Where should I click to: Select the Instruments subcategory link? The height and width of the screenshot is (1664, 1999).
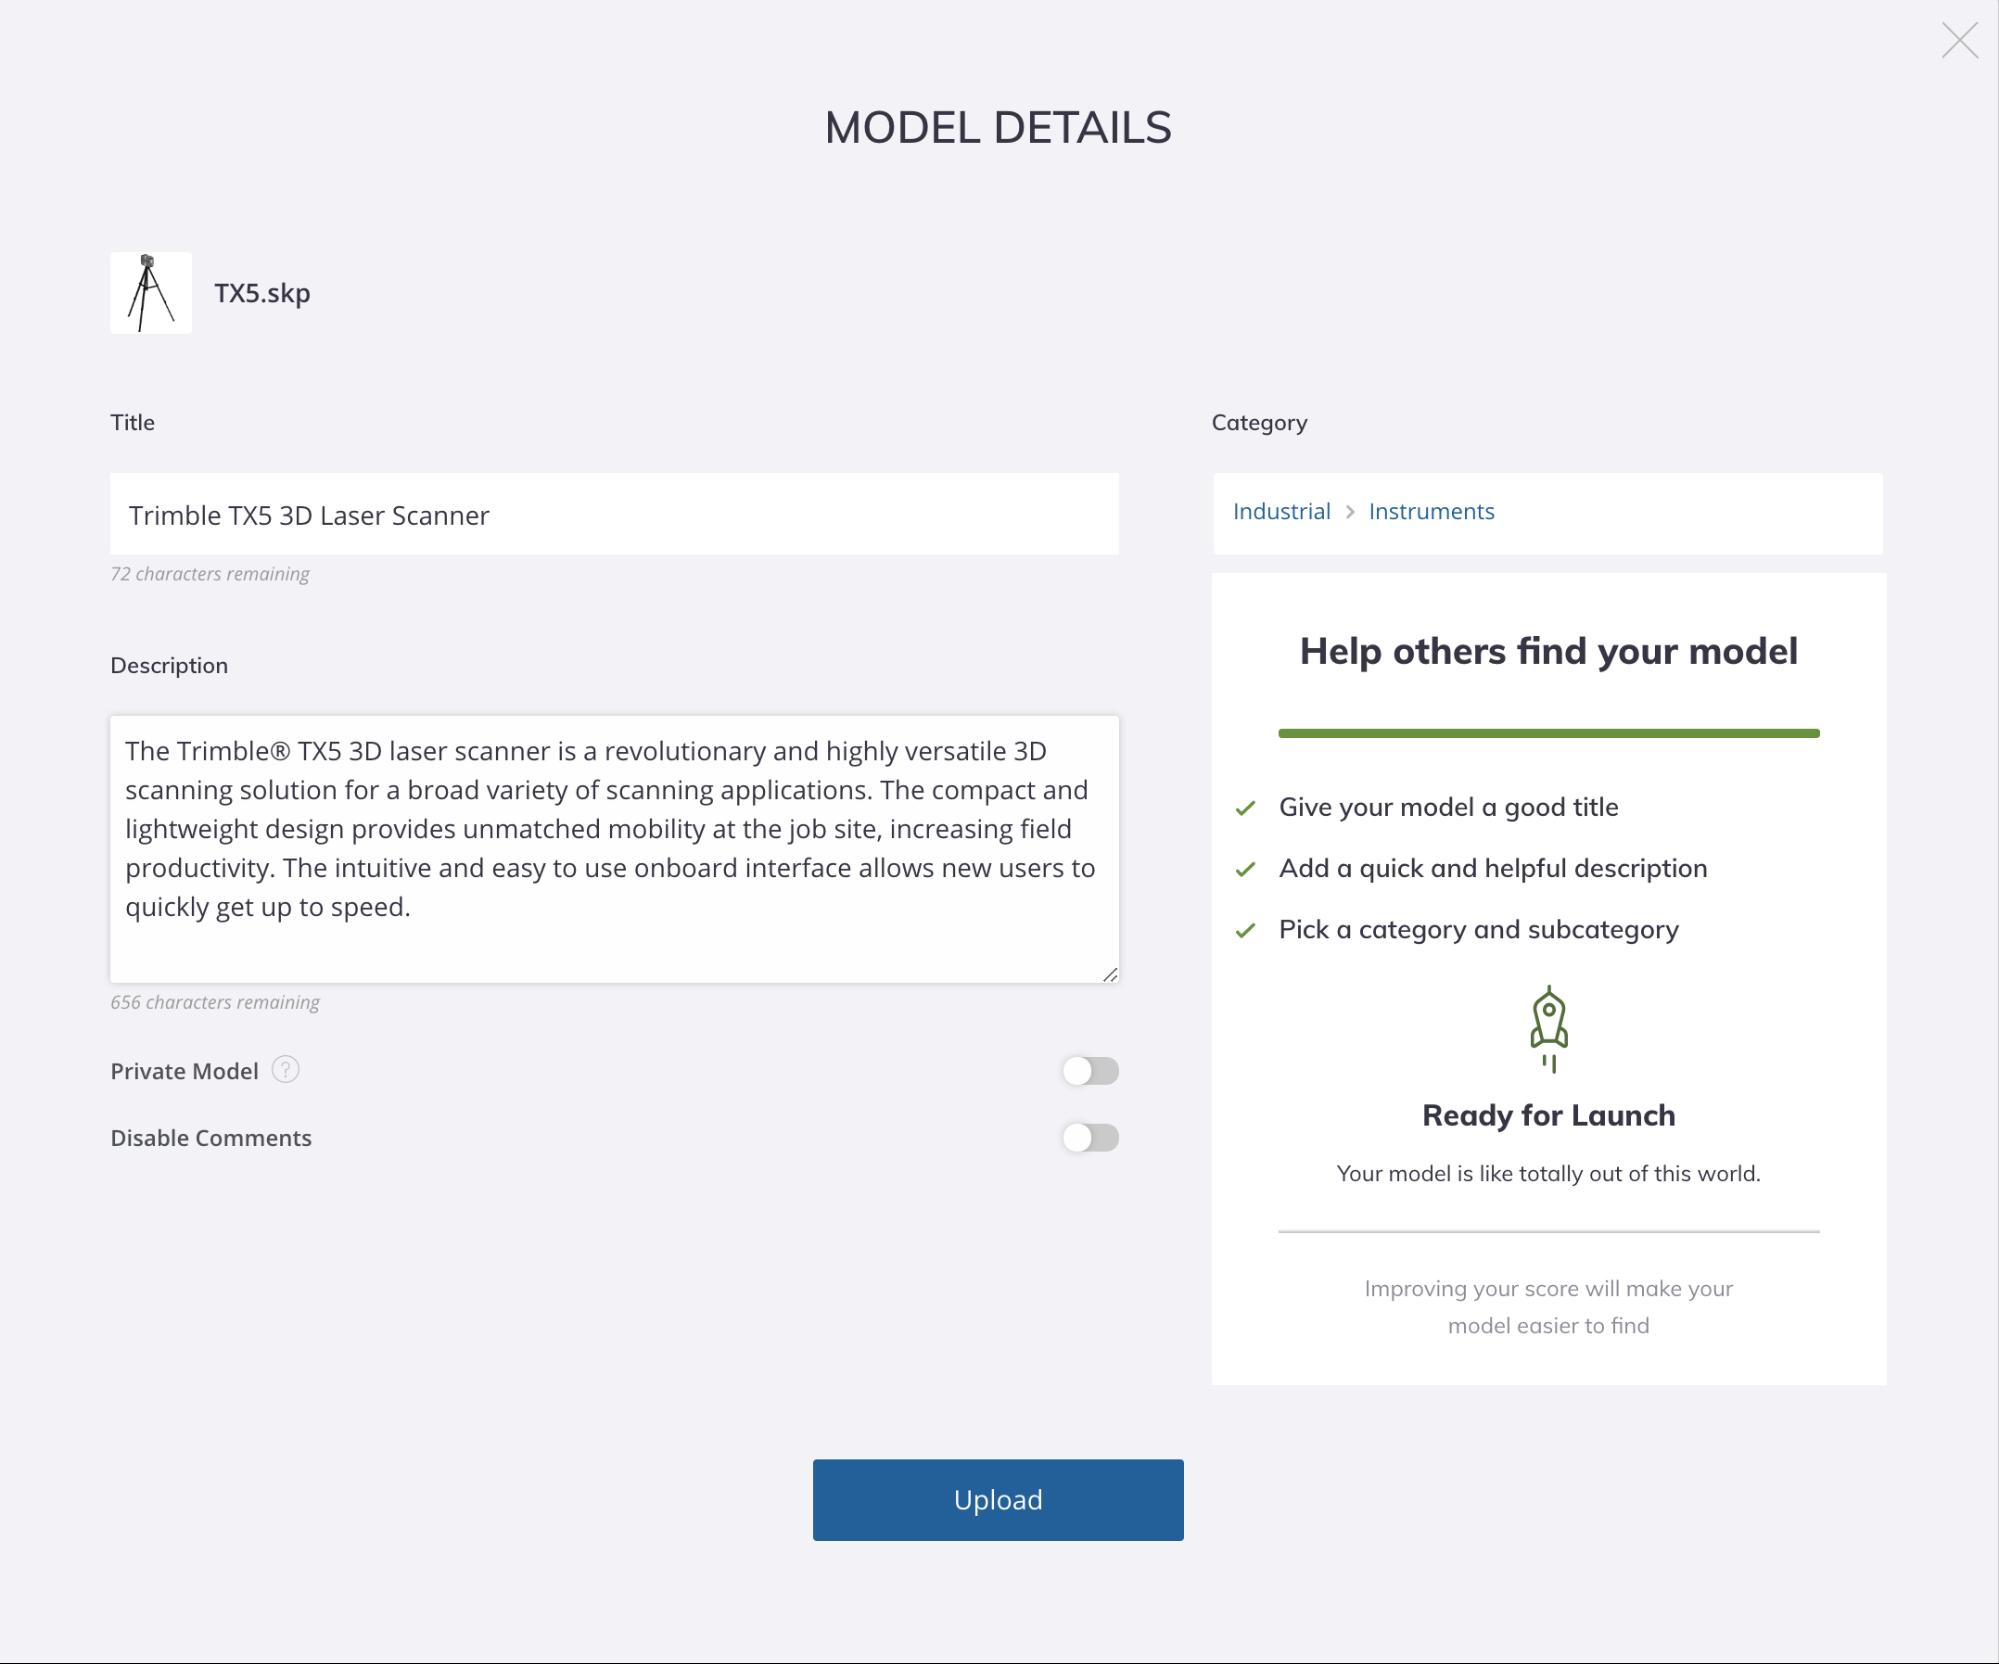pos(1431,511)
